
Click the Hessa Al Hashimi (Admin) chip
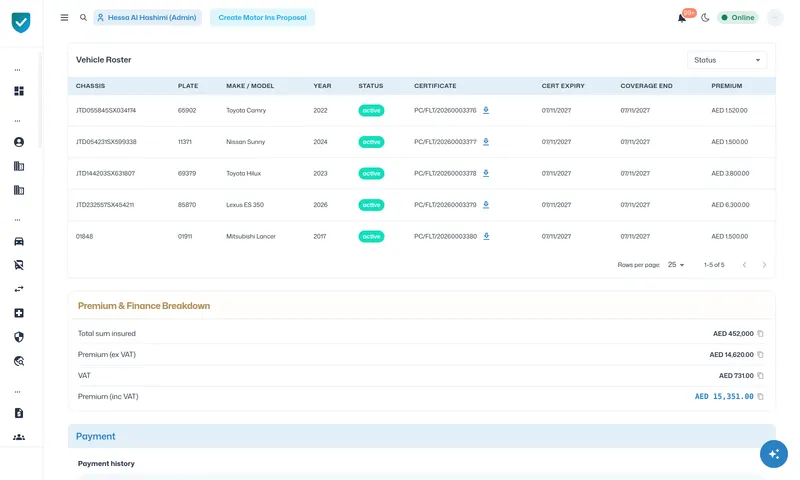click(x=147, y=17)
